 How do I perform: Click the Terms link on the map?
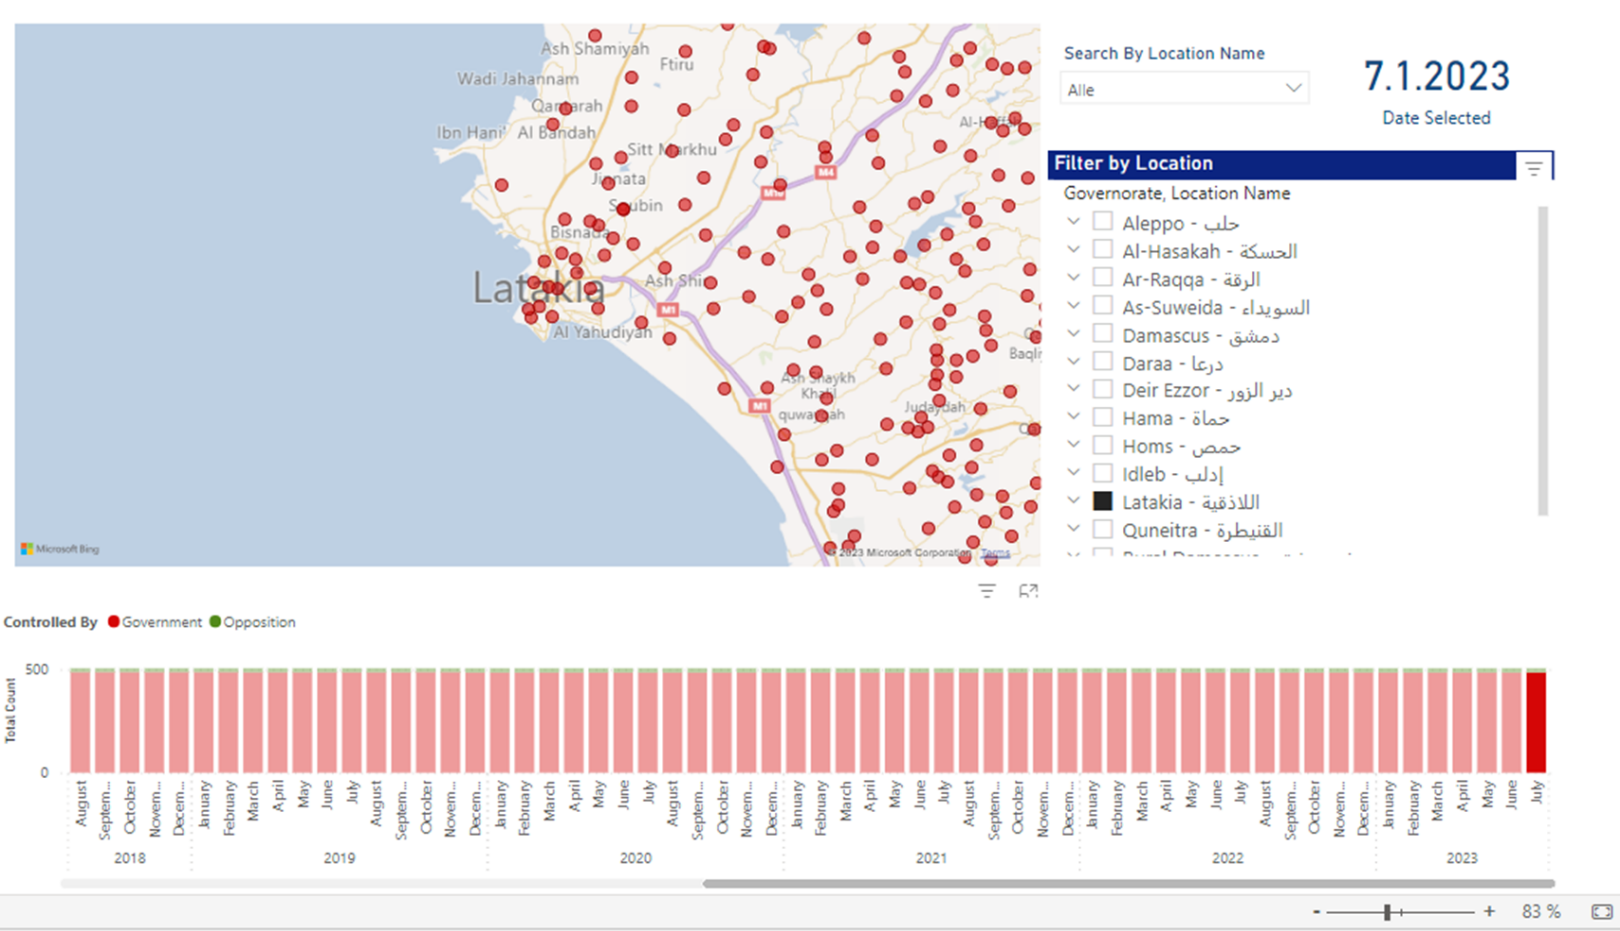point(994,553)
